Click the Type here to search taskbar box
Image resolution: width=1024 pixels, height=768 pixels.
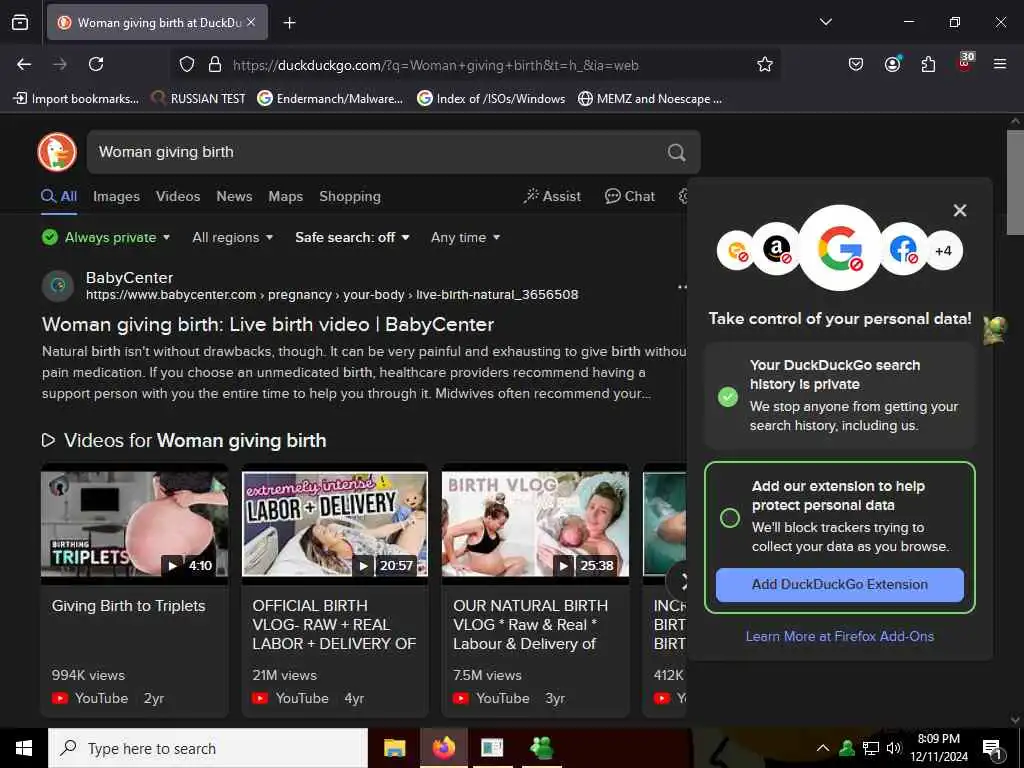pyautogui.click(x=208, y=748)
